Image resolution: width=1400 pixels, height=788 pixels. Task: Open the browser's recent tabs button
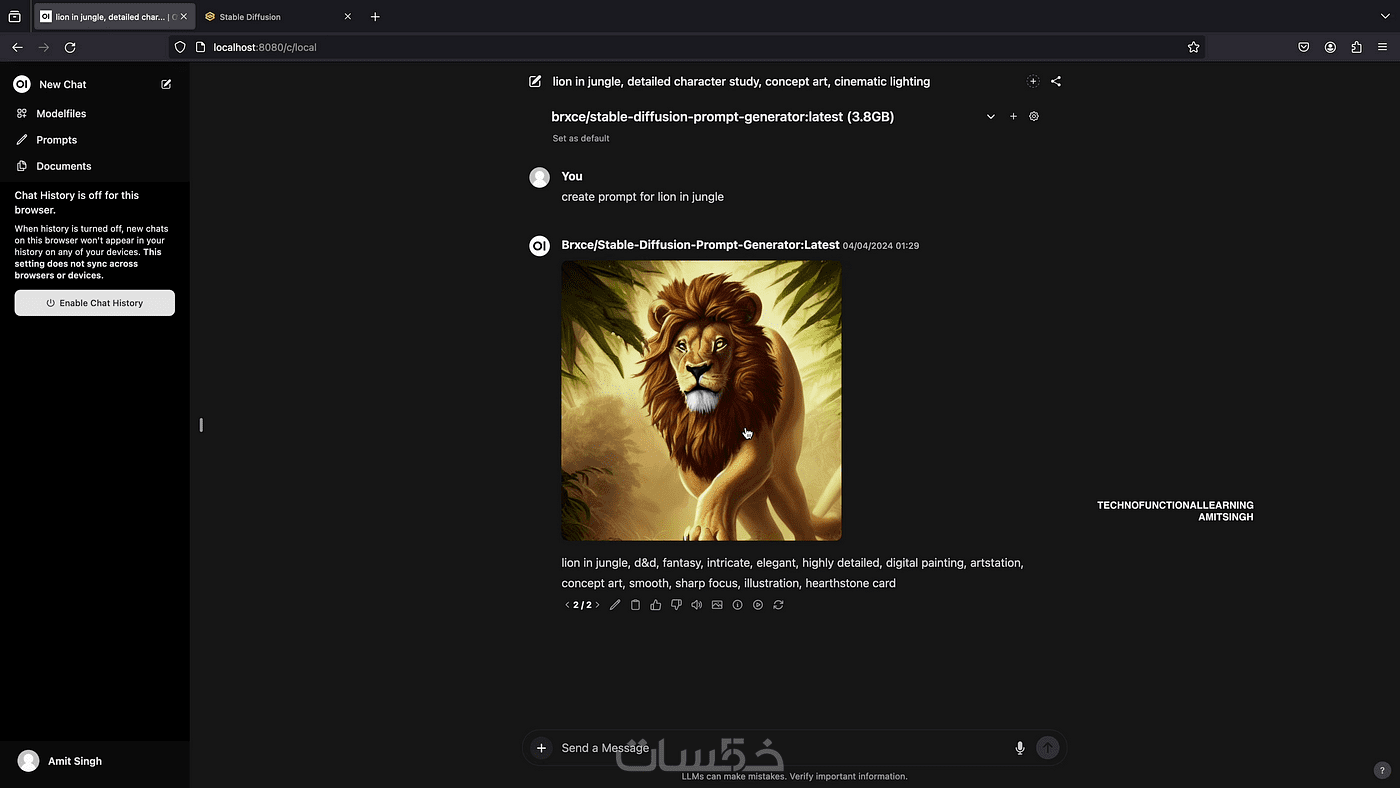tap(14, 17)
